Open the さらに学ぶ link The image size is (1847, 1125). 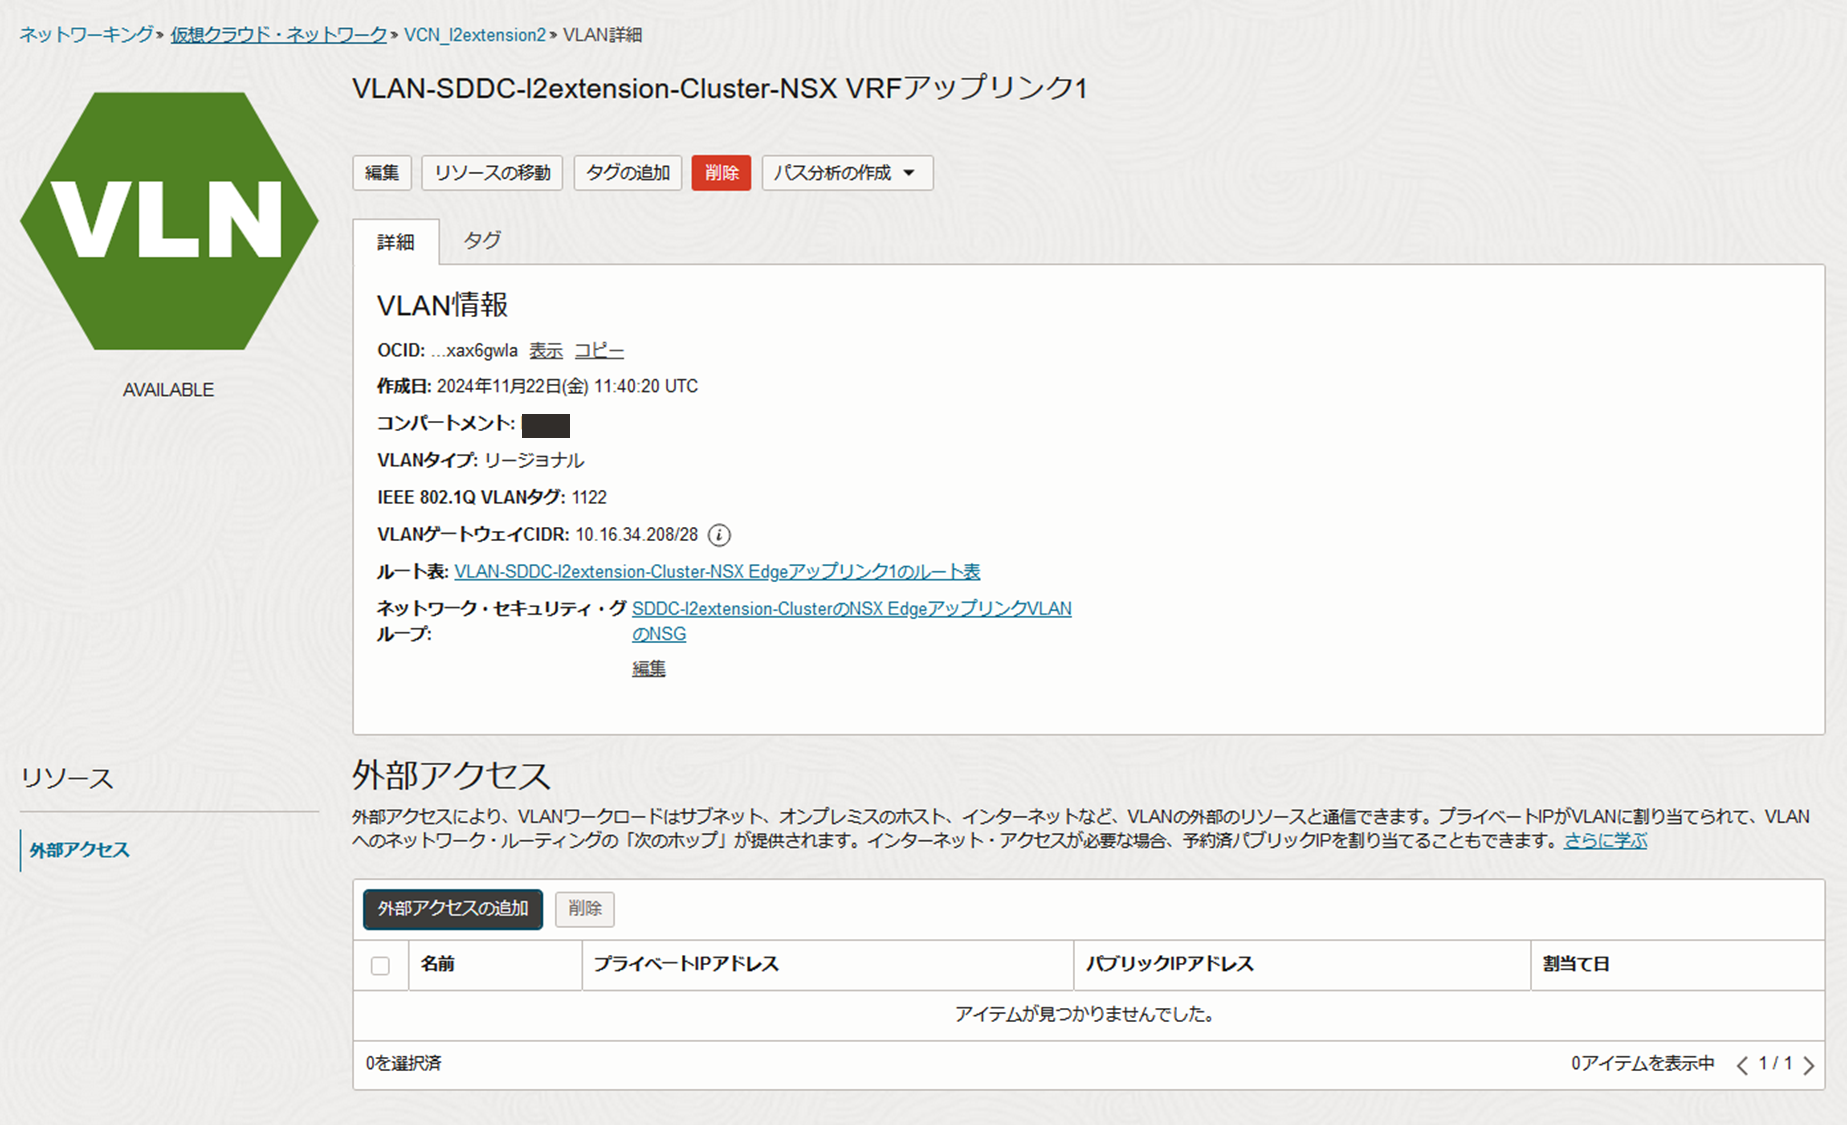(1605, 841)
